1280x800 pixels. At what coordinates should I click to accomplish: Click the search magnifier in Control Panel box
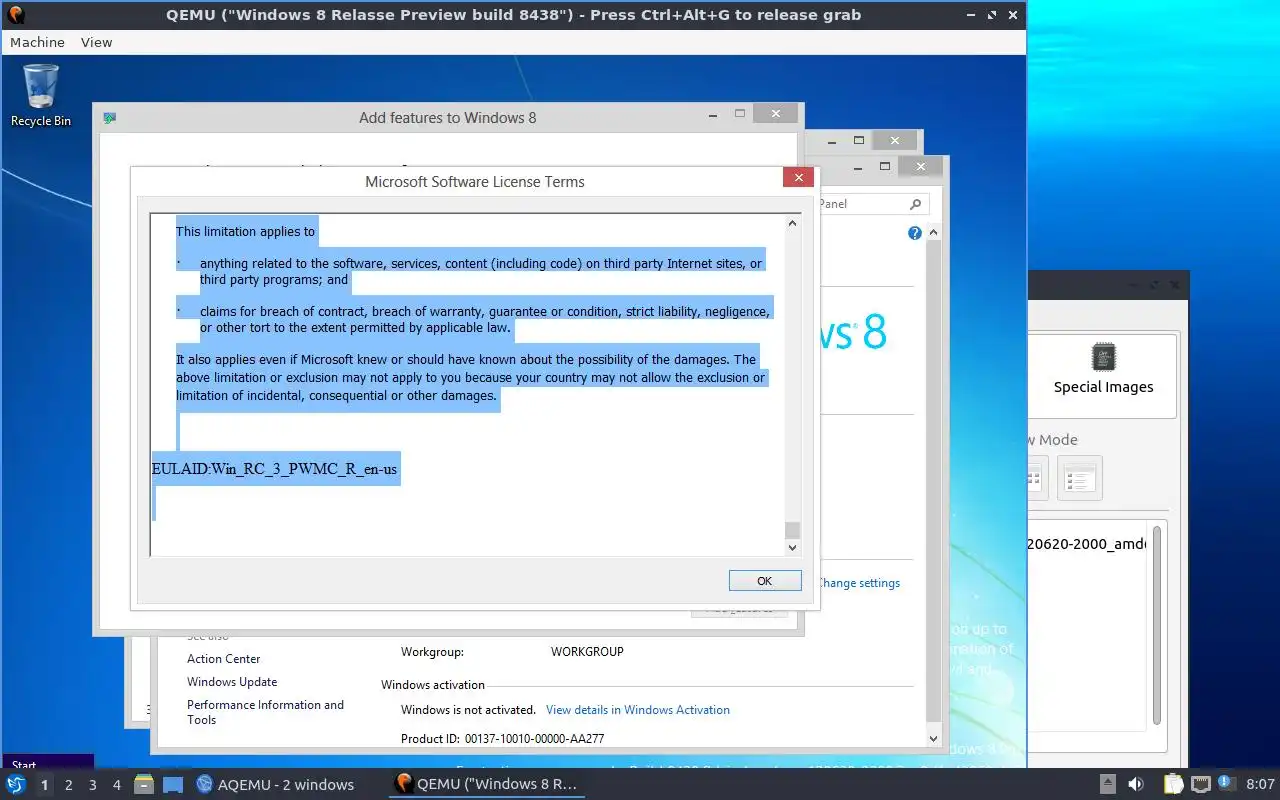click(x=915, y=204)
